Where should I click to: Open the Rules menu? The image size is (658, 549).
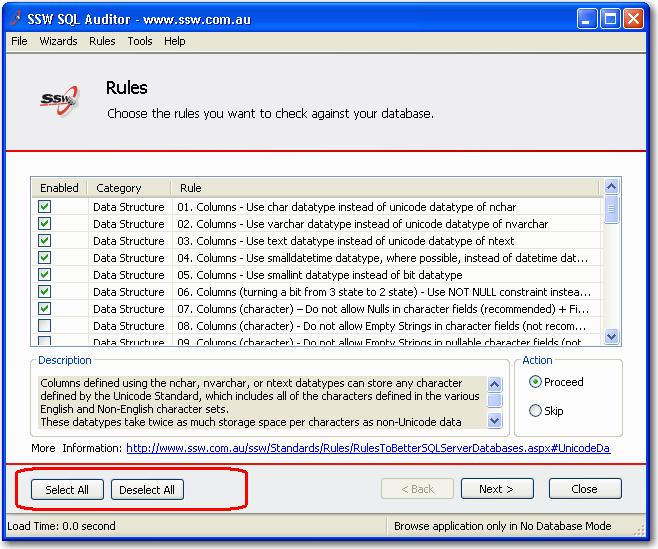click(x=102, y=41)
